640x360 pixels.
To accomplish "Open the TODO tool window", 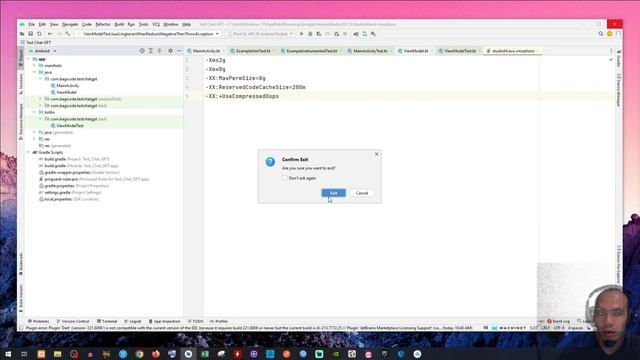I will [x=196, y=321].
